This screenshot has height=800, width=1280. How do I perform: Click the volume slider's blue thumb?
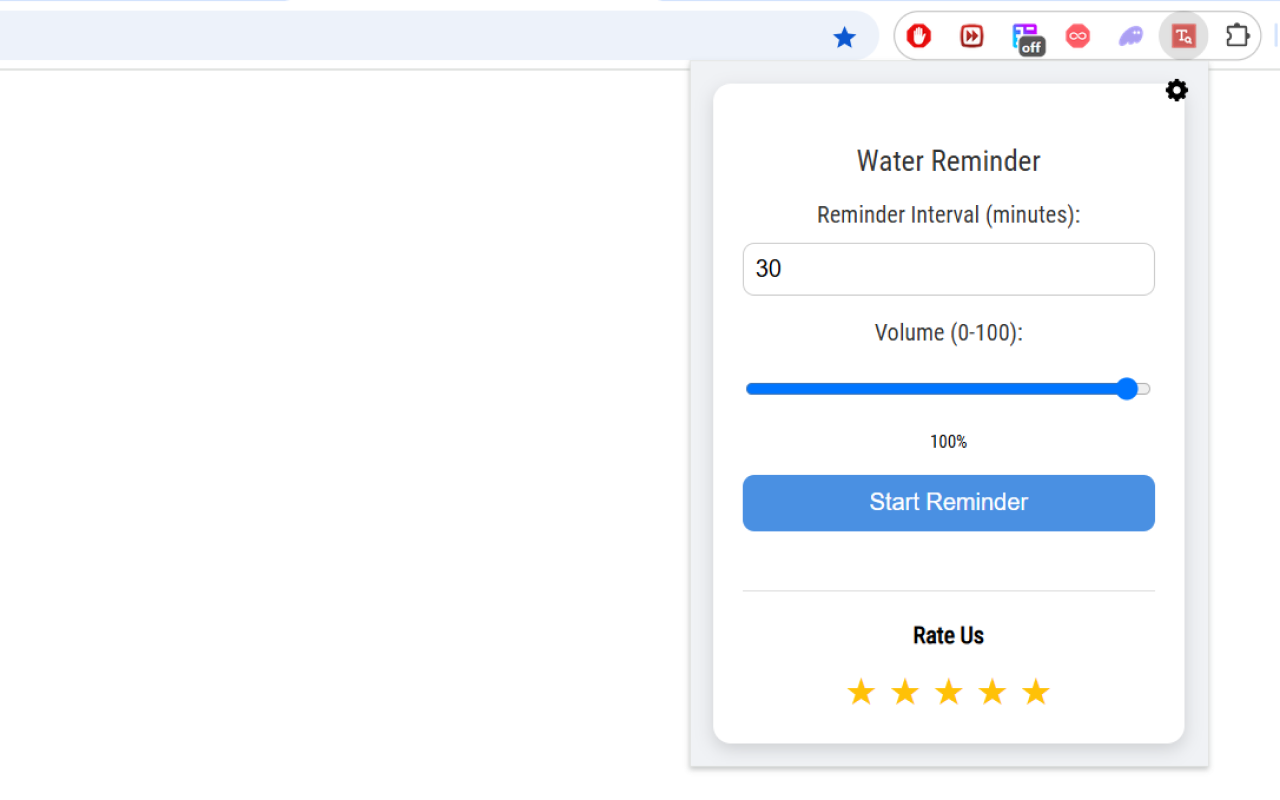1127,389
